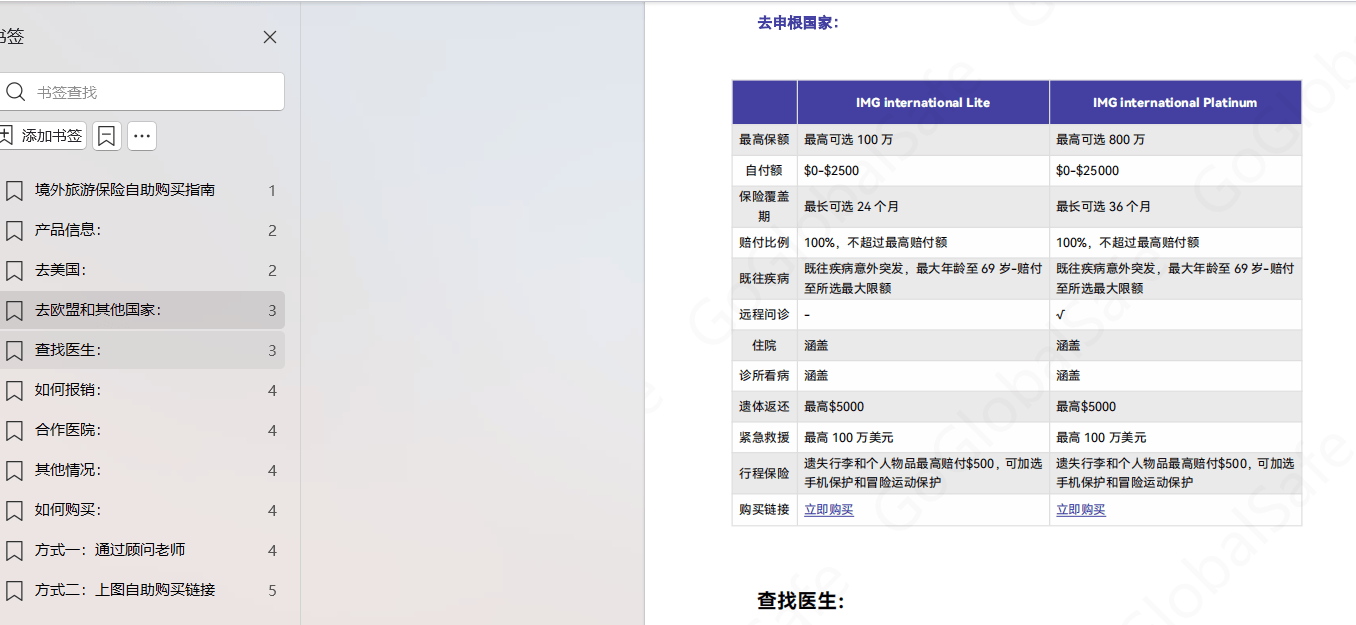Click bookmark icon beside 方式二：上图自助购买链接
Screen dimensions: 1356x625
coord(14,590)
